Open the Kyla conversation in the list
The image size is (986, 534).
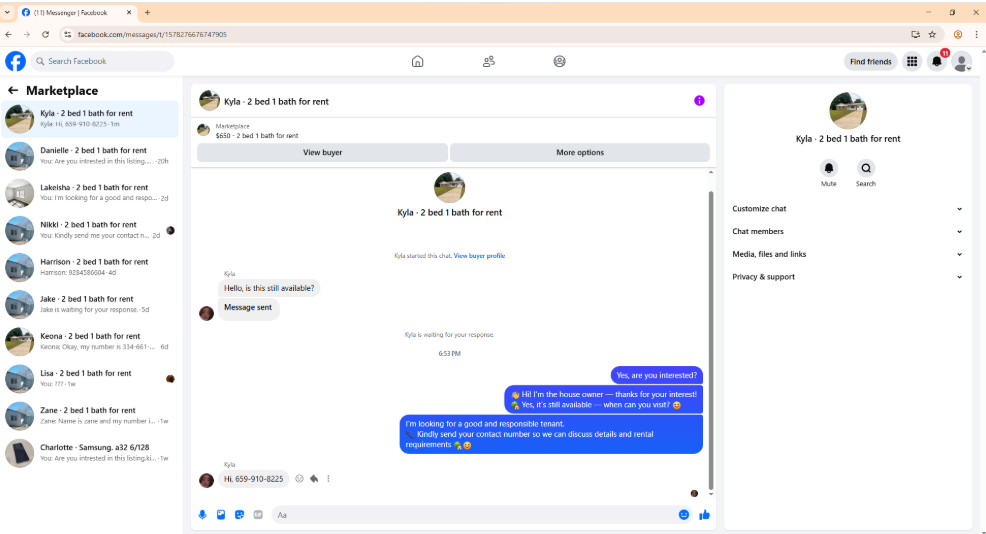(91, 119)
